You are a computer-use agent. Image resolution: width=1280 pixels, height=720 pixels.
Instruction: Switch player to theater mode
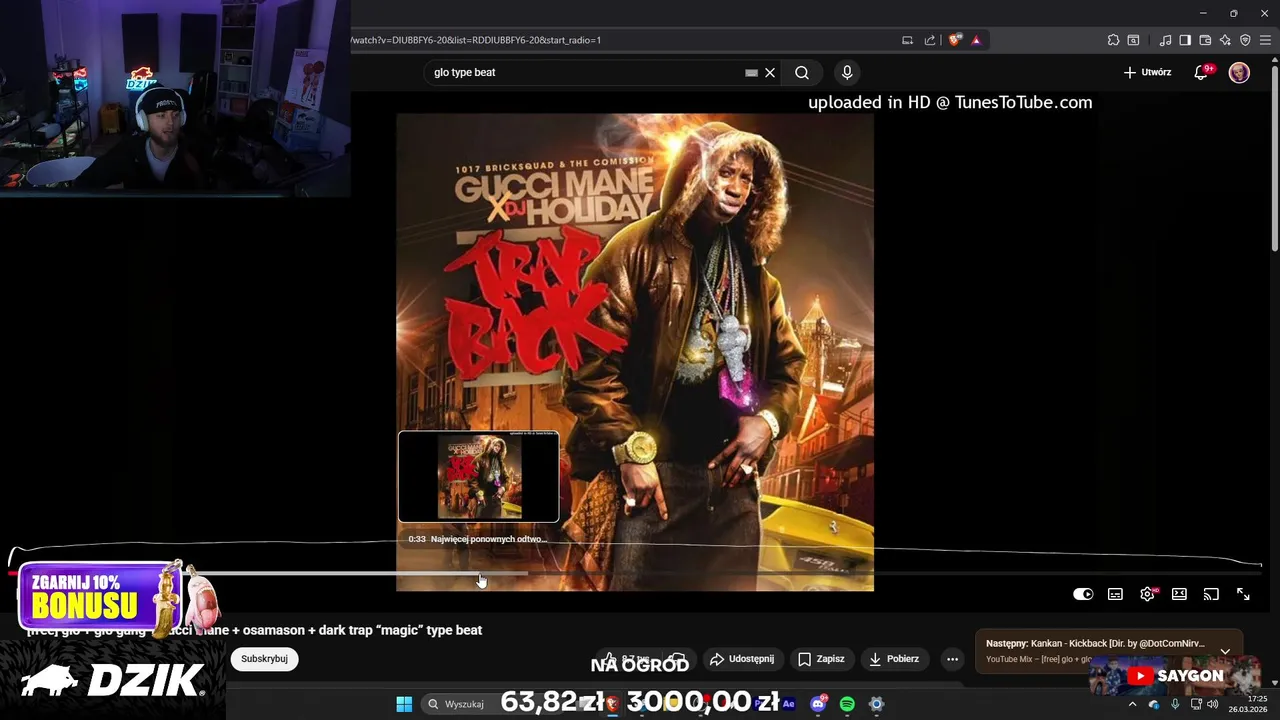1179,594
